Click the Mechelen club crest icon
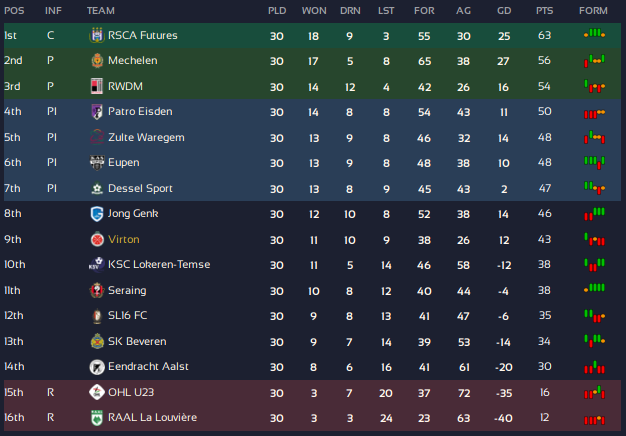 (x=97, y=60)
